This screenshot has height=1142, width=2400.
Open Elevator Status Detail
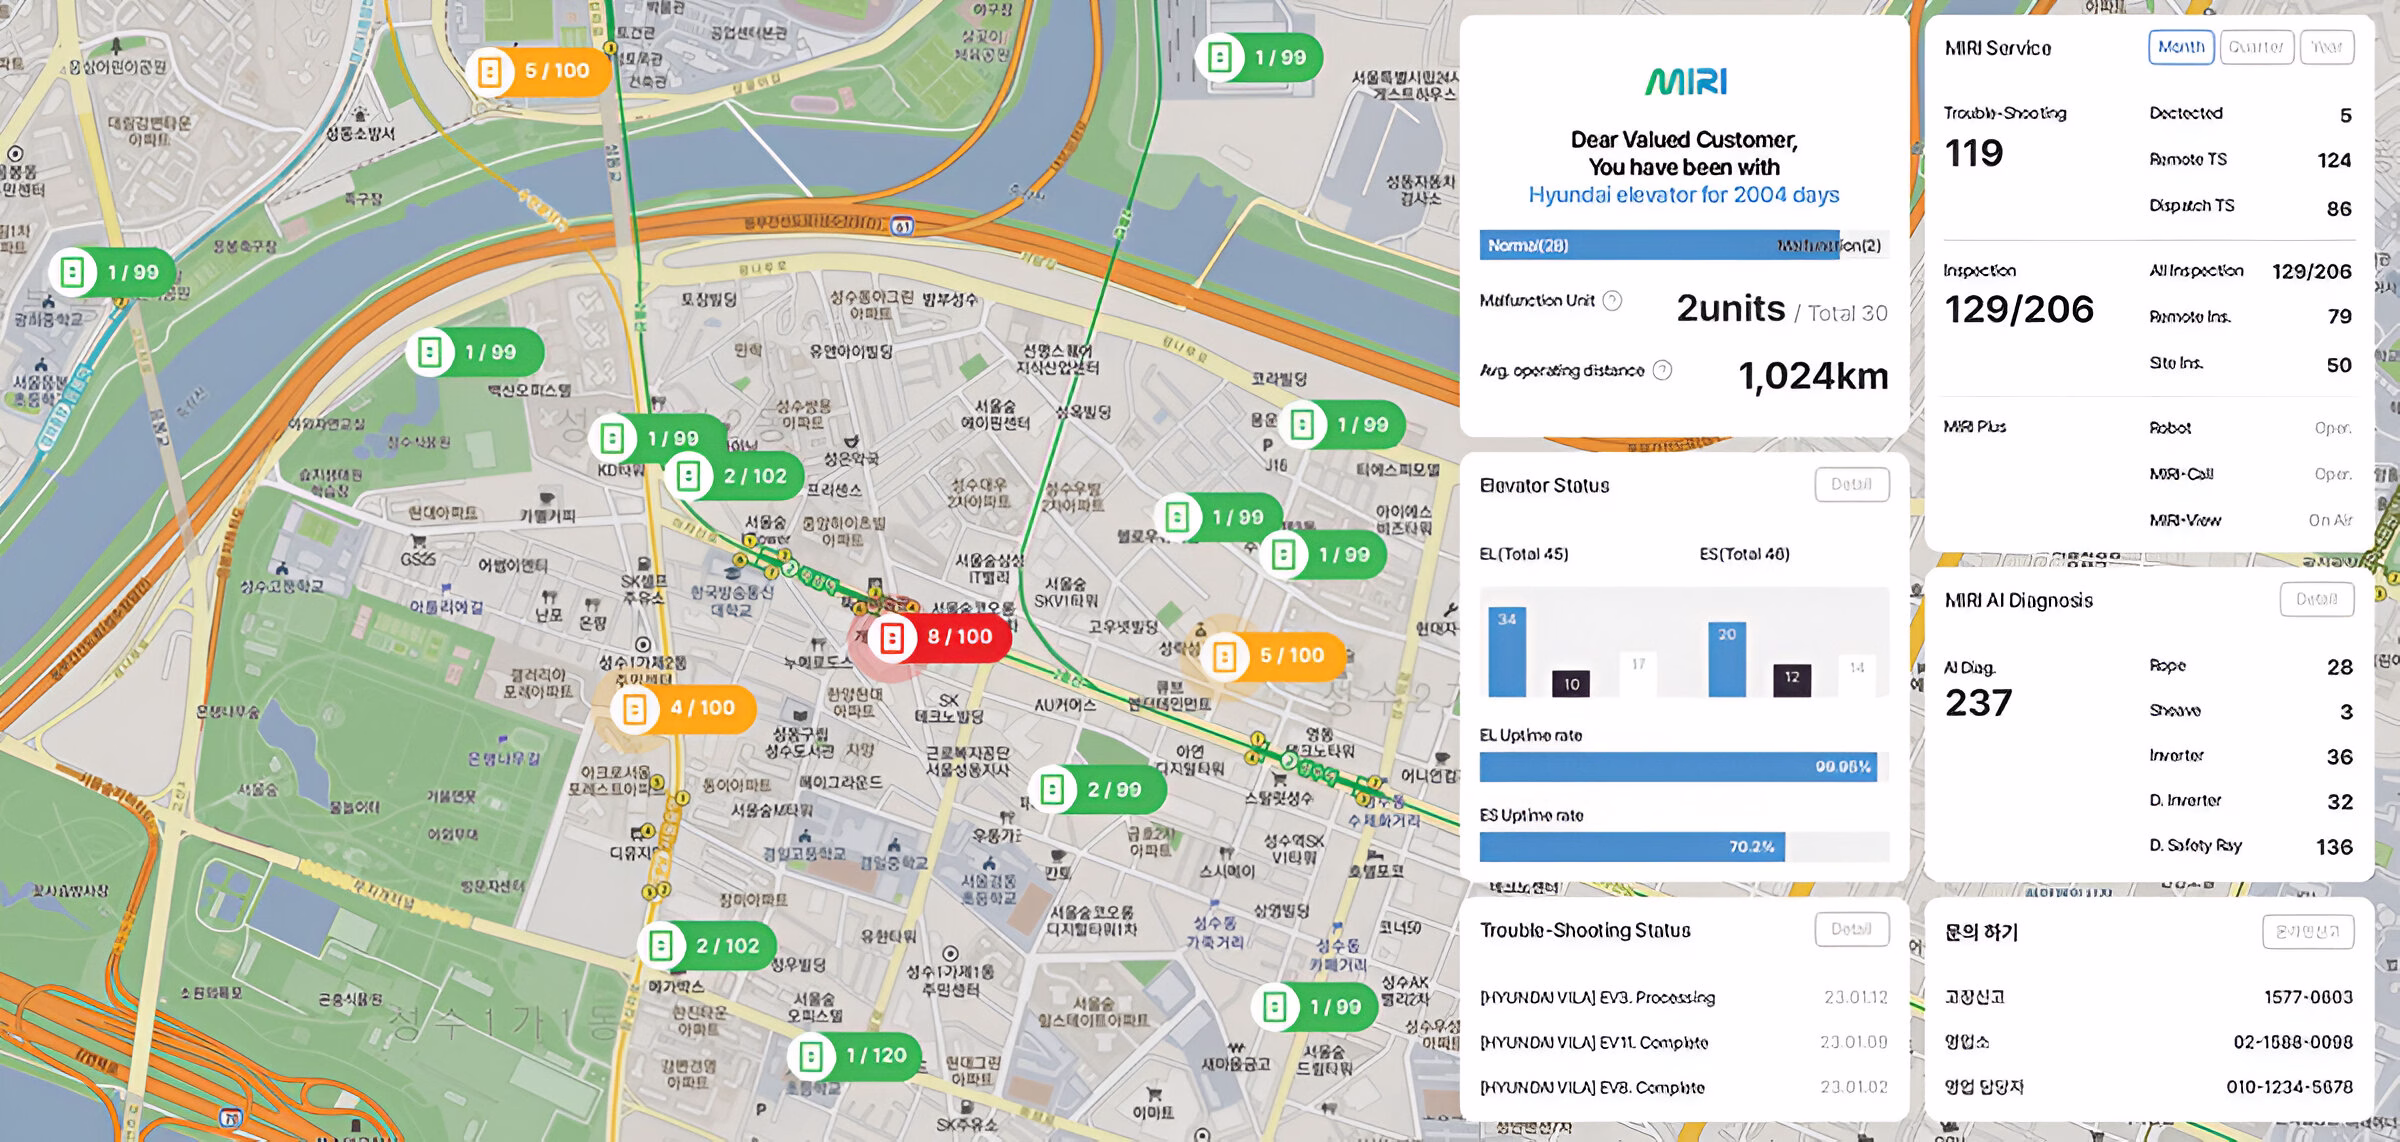[1851, 485]
